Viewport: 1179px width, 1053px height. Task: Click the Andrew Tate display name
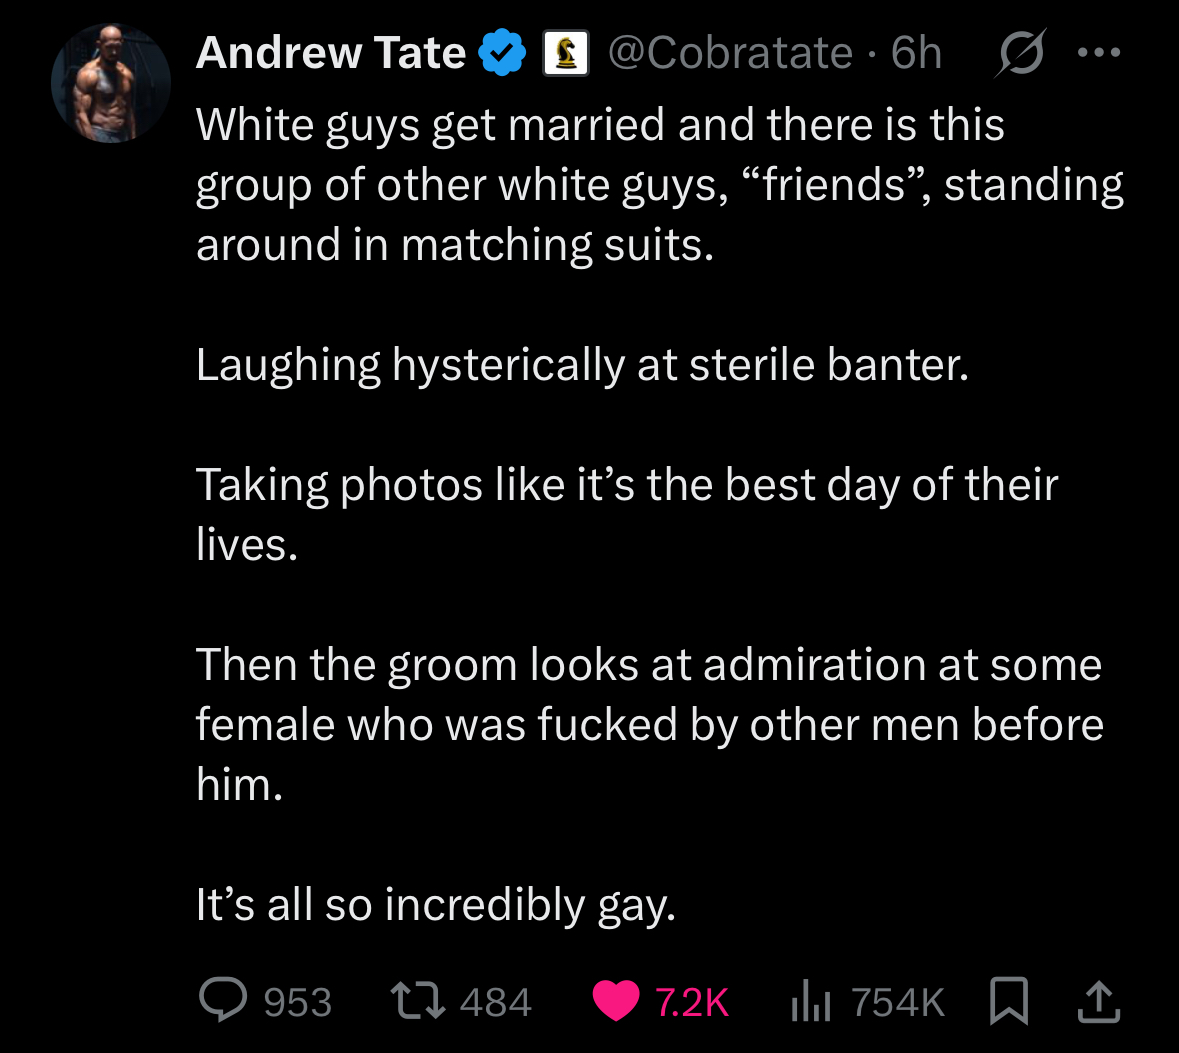coord(331,53)
